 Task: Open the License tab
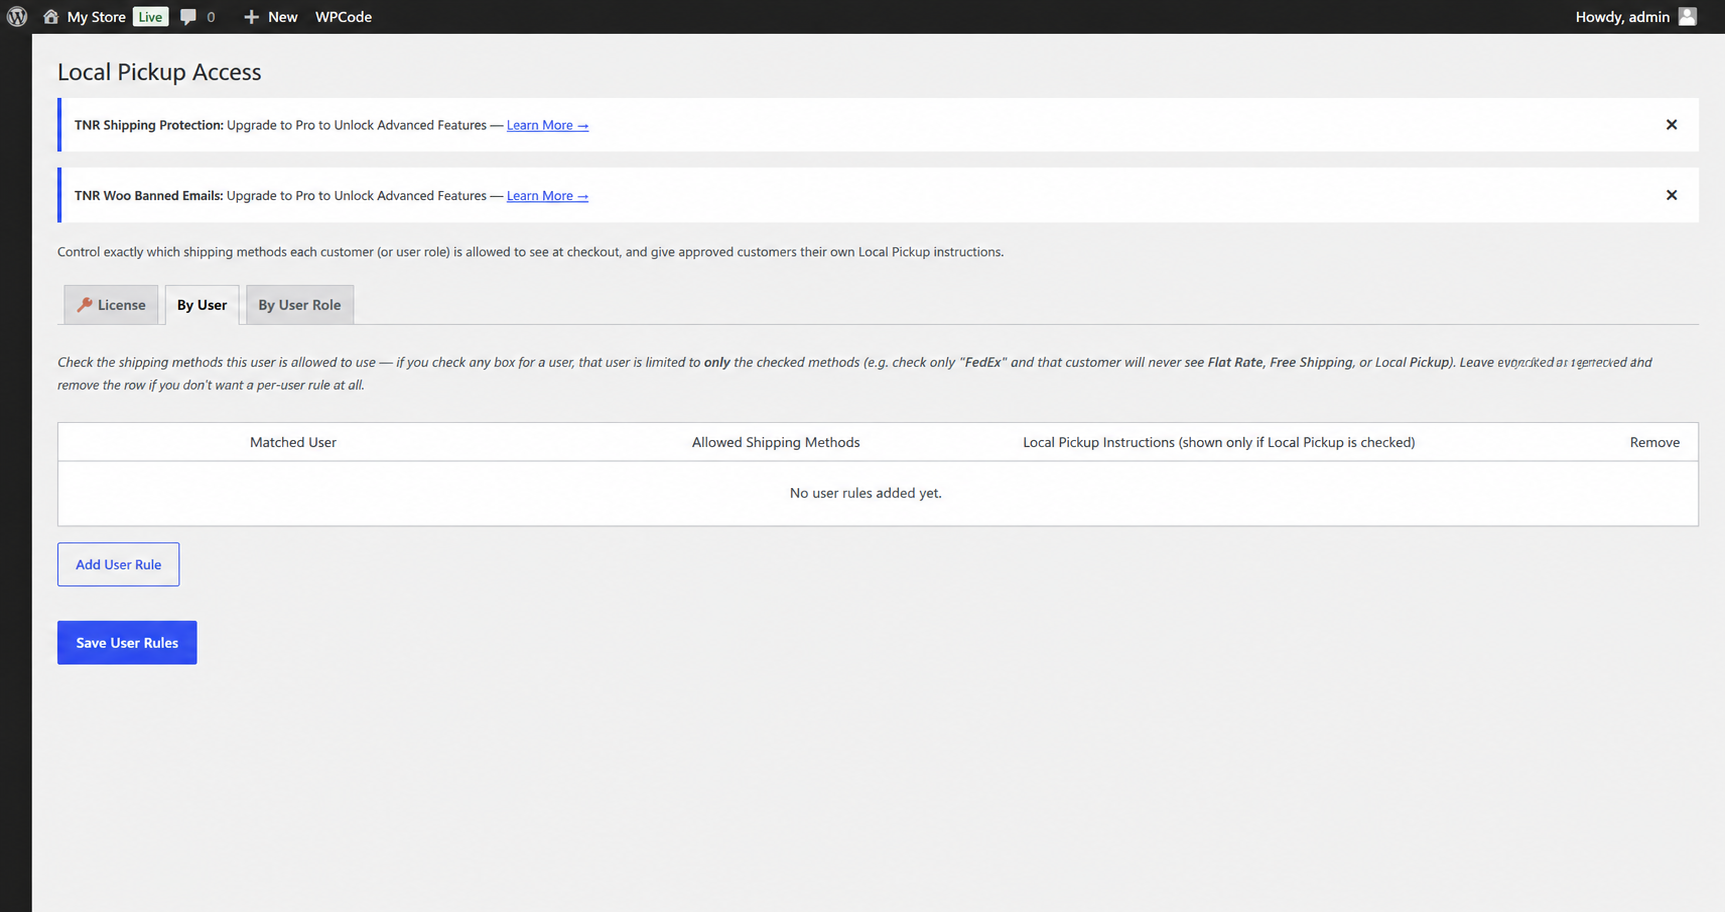(111, 305)
